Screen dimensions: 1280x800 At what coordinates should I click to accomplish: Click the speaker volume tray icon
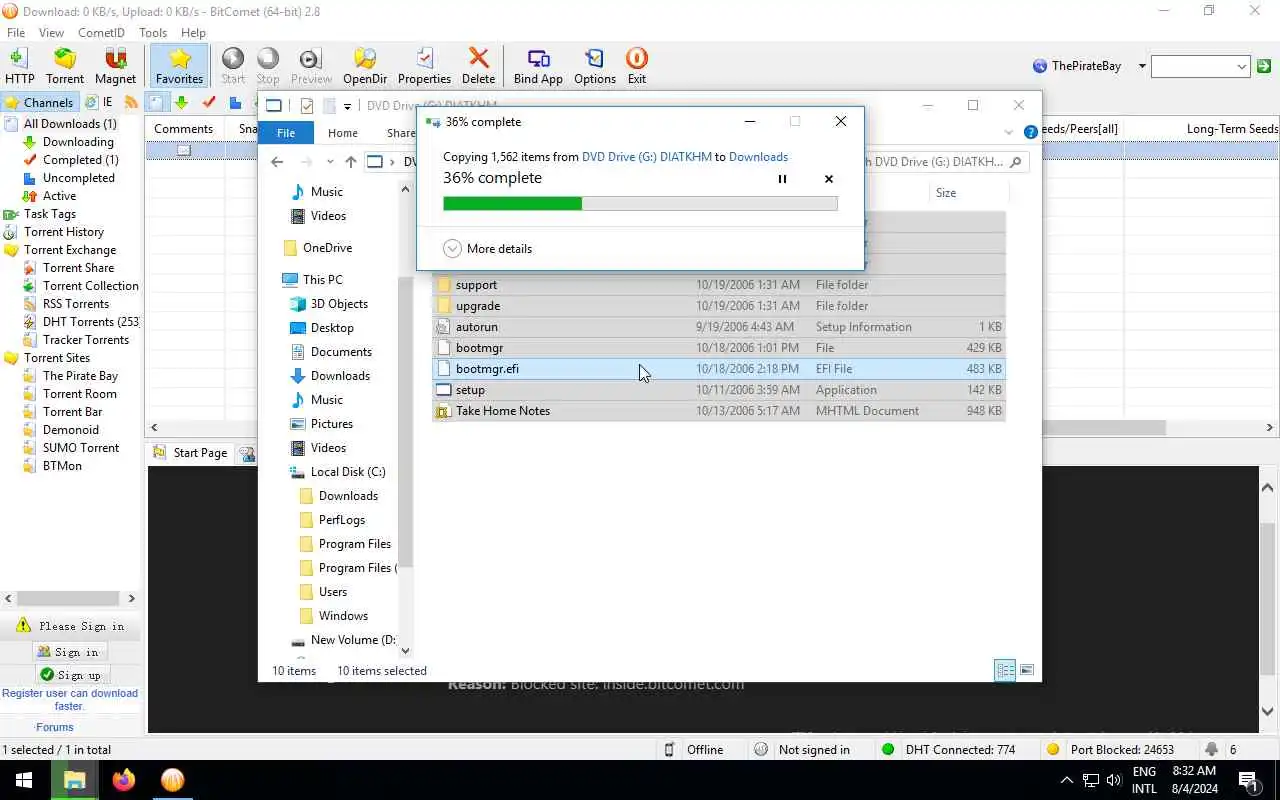[x=1114, y=780]
